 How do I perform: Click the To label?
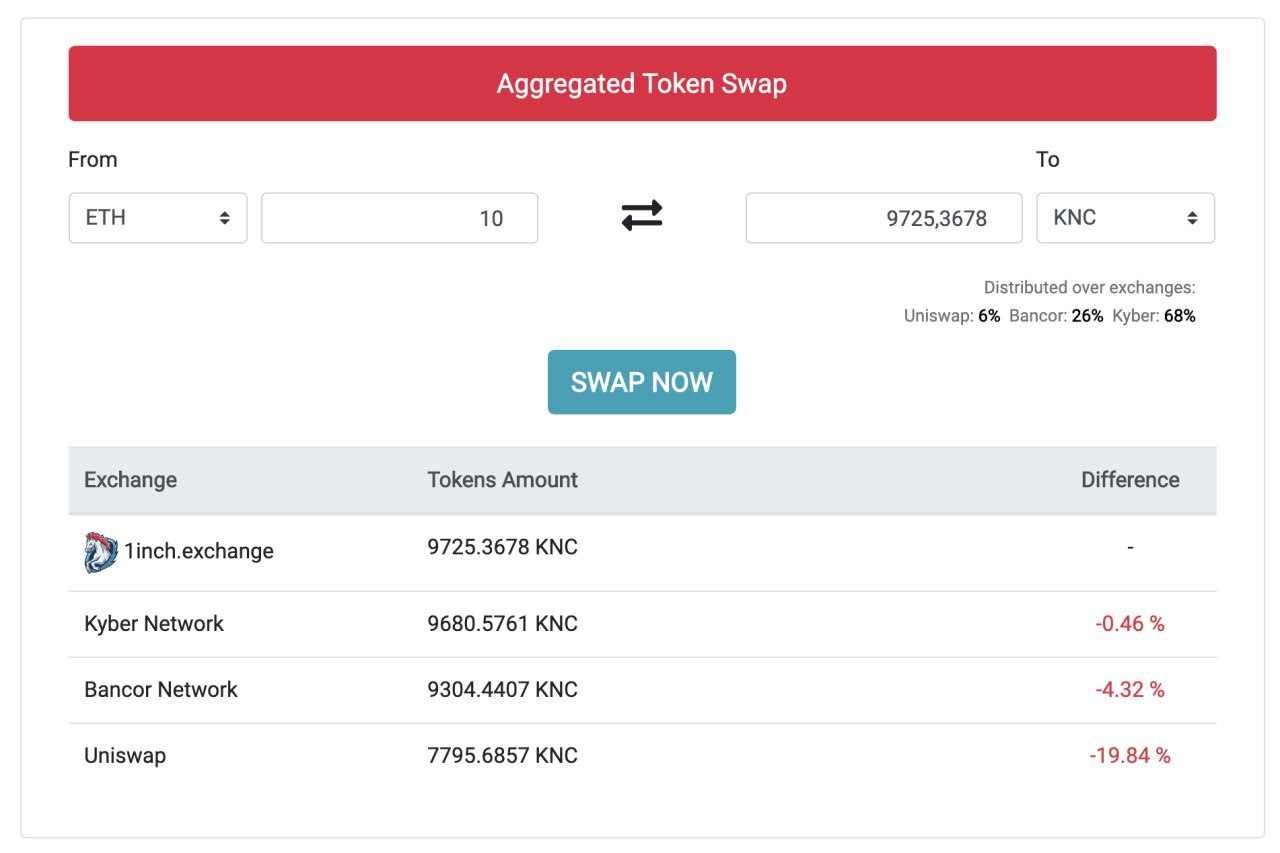[1048, 160]
